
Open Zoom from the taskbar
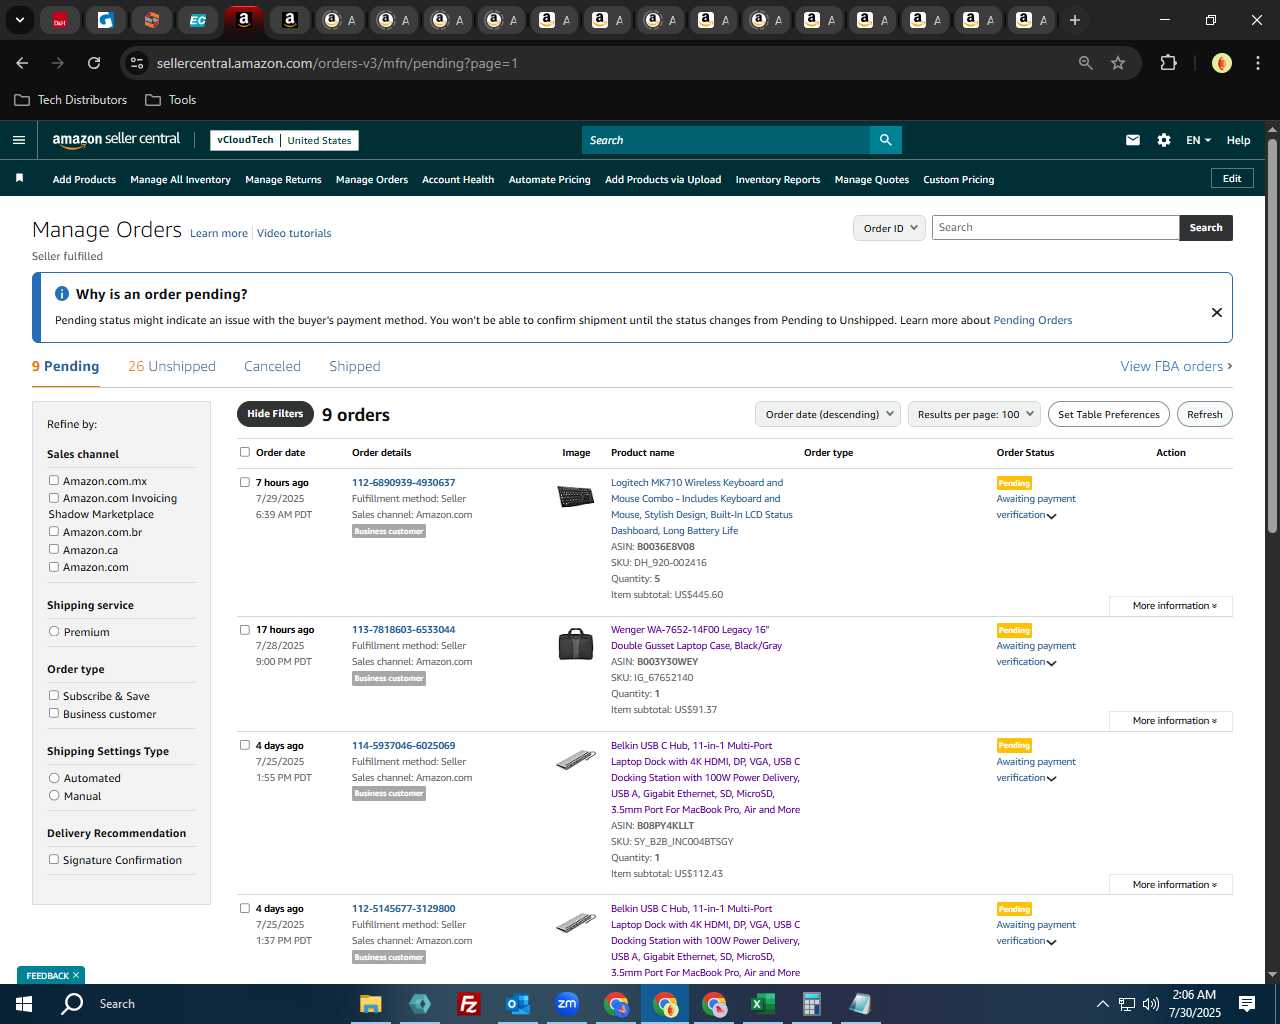pyautogui.click(x=567, y=1004)
